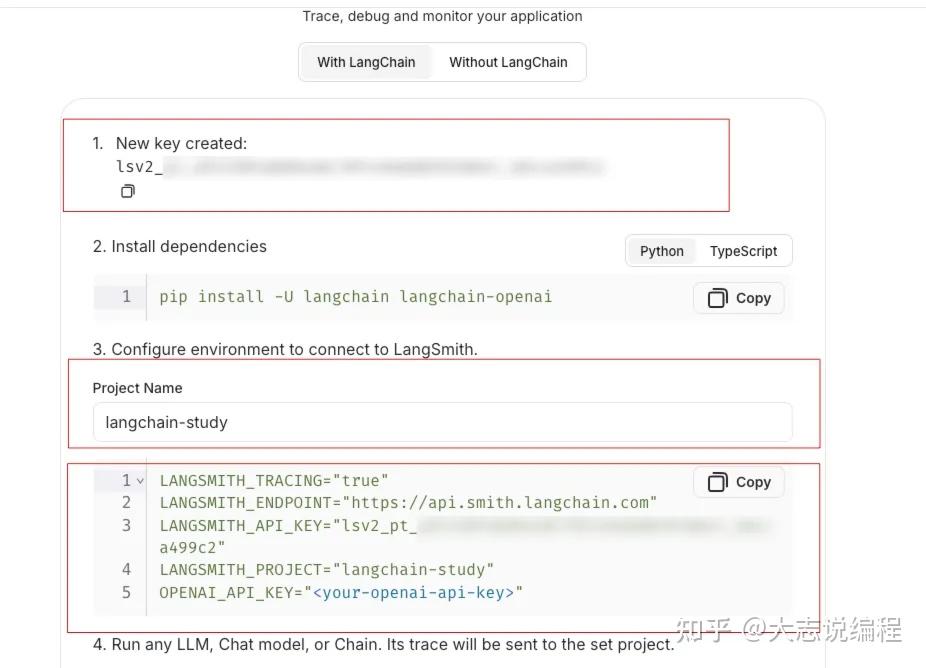Click line number 5 in the environment block

[x=126, y=593]
